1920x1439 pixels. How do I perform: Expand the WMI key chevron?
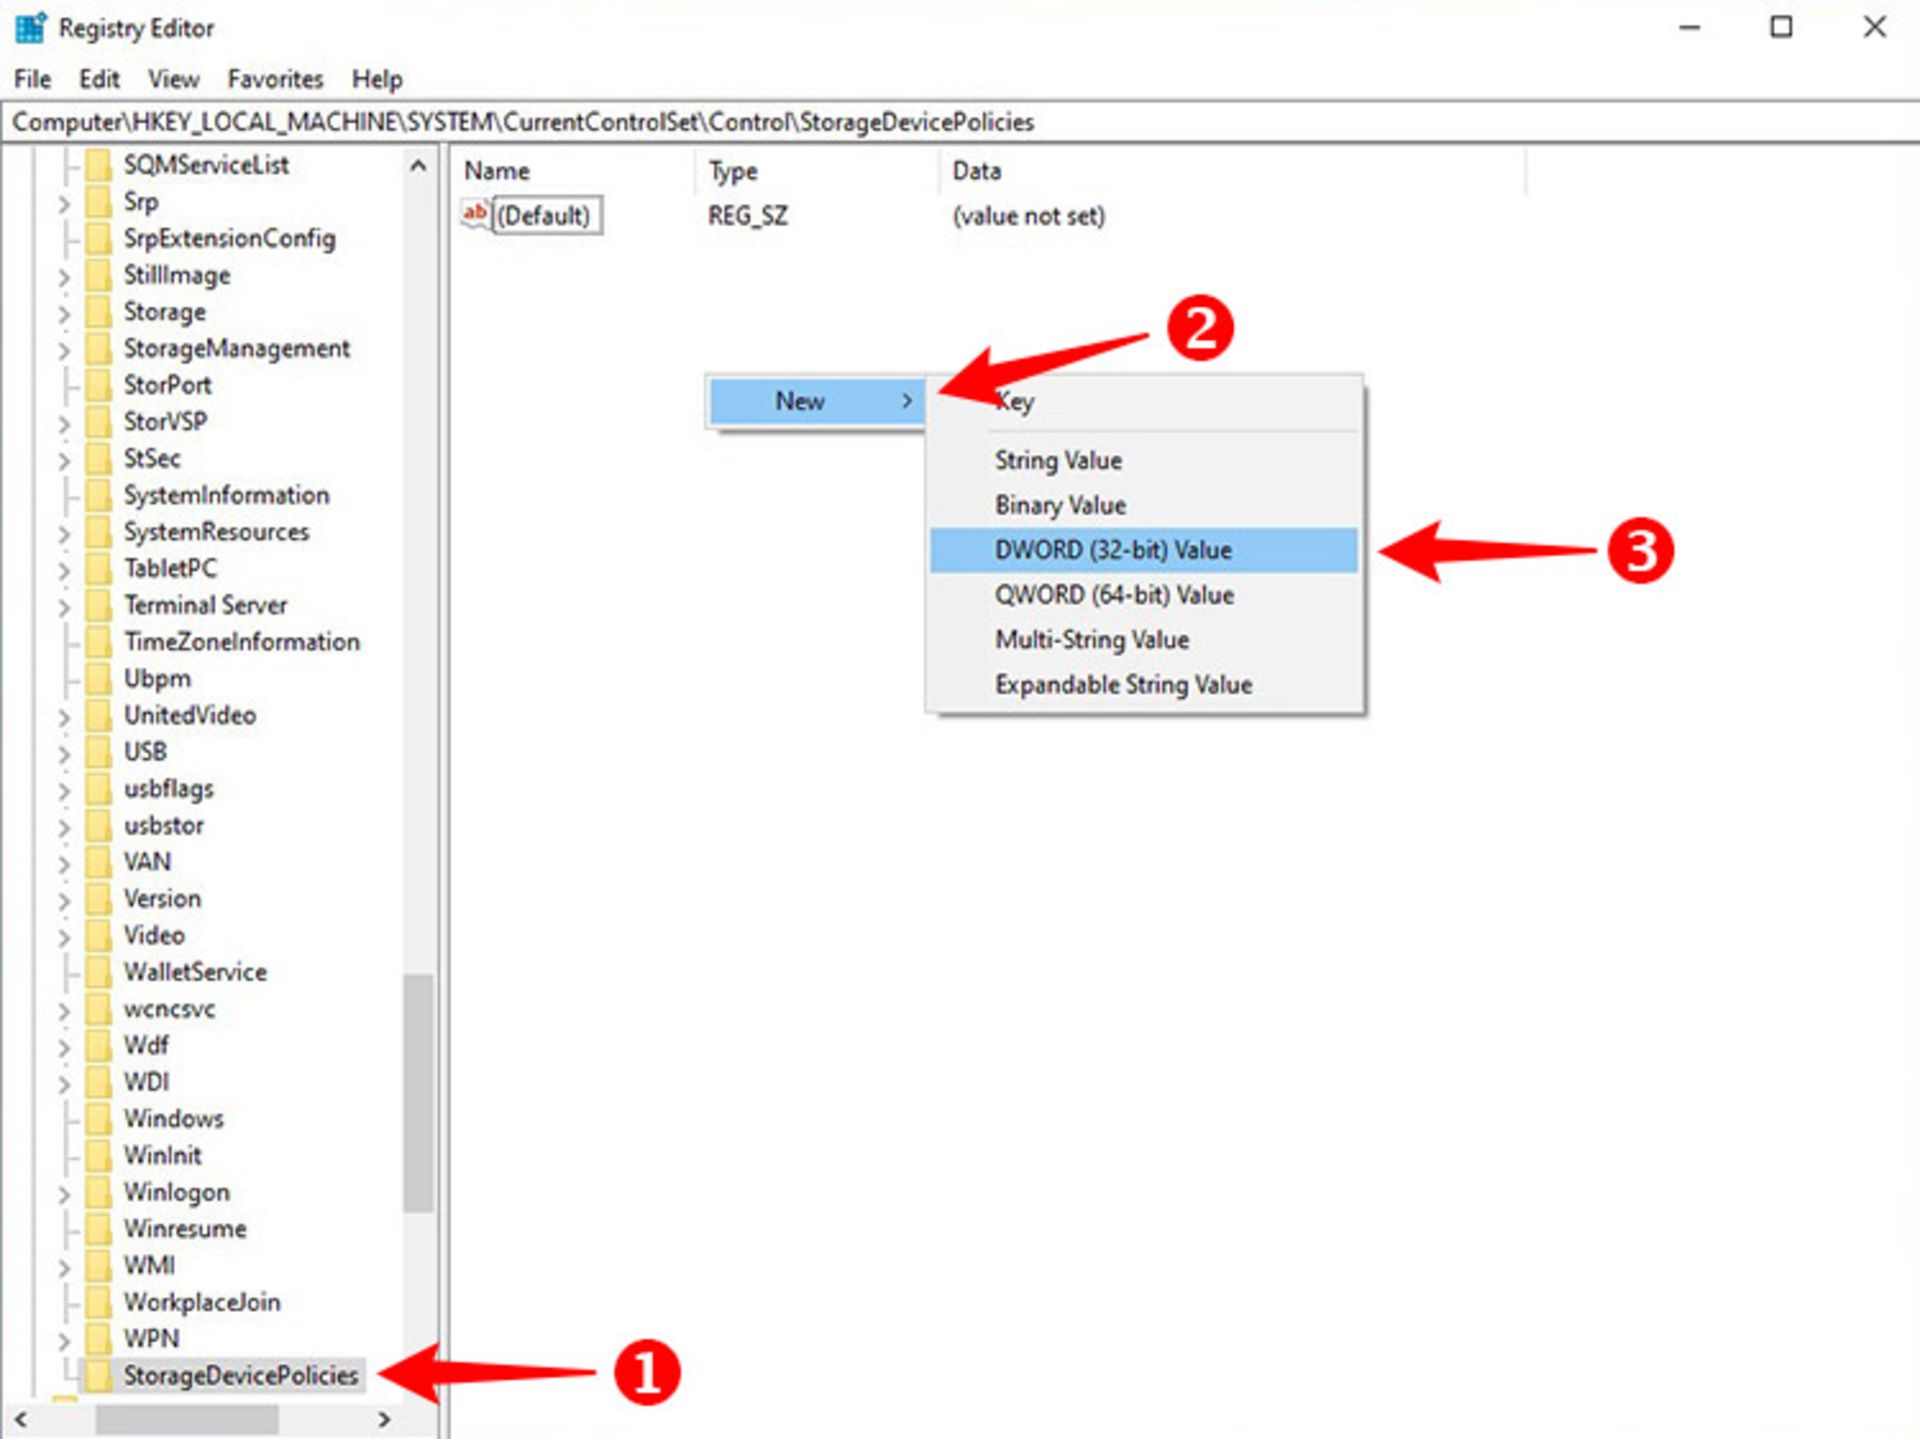coord(64,1267)
